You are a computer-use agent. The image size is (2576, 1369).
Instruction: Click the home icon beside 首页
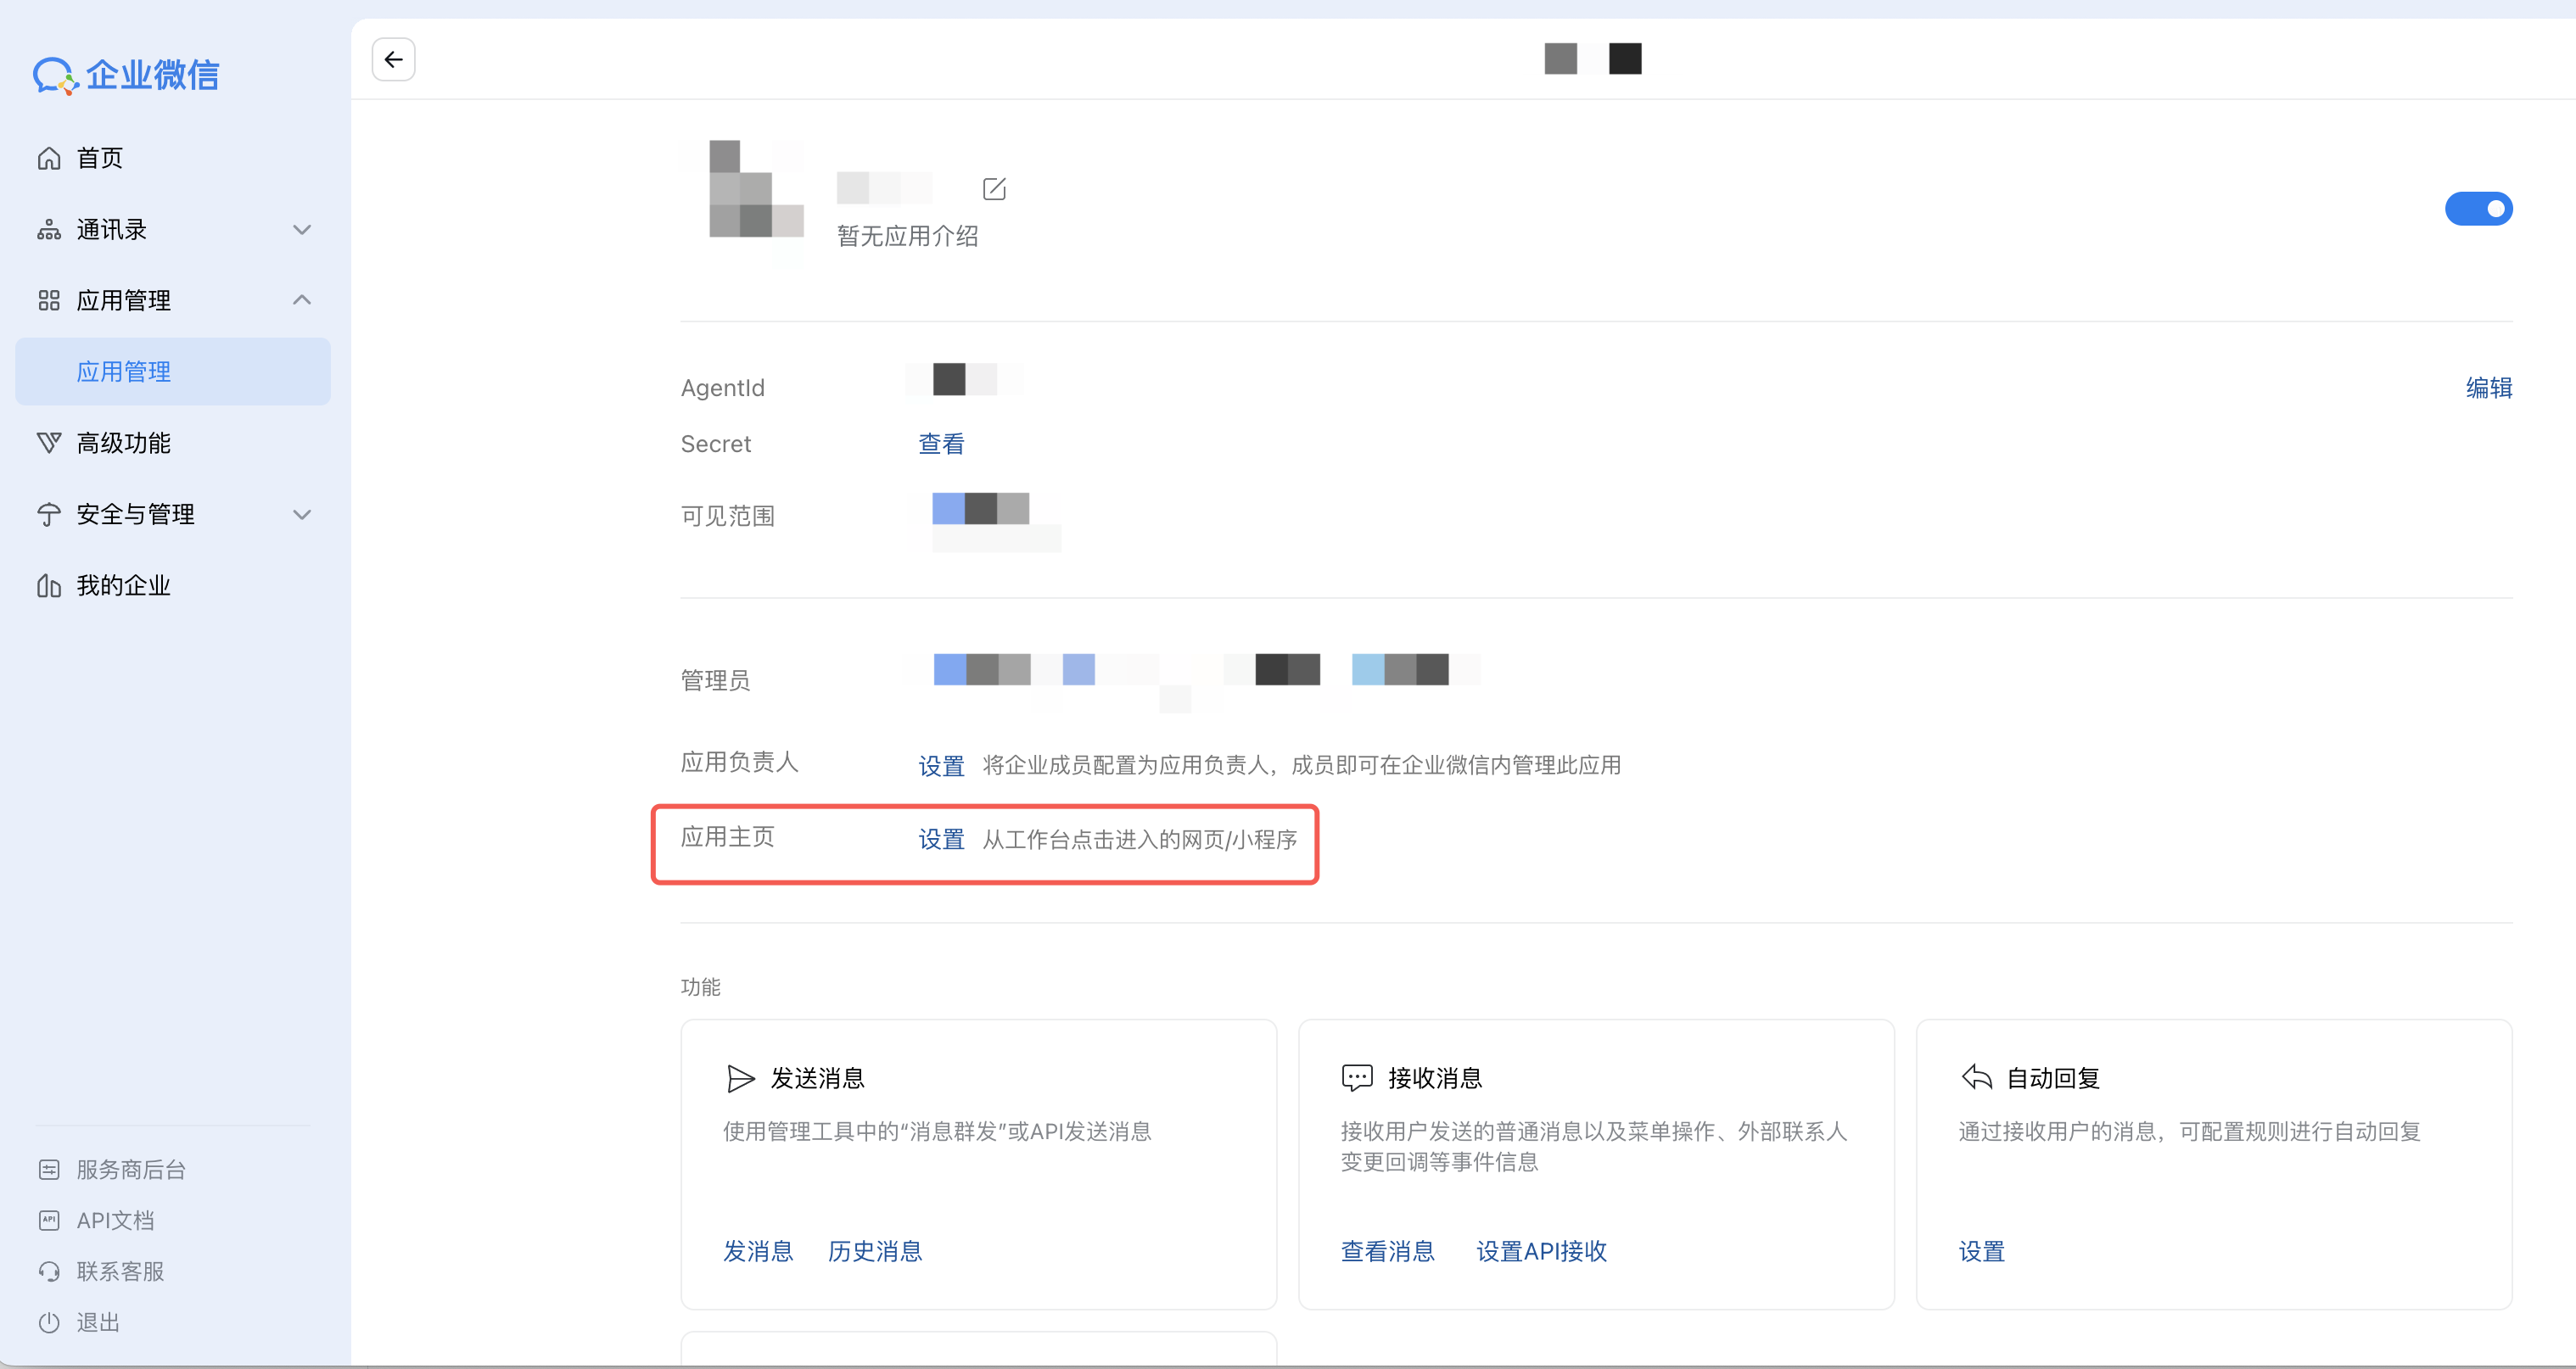(x=49, y=158)
